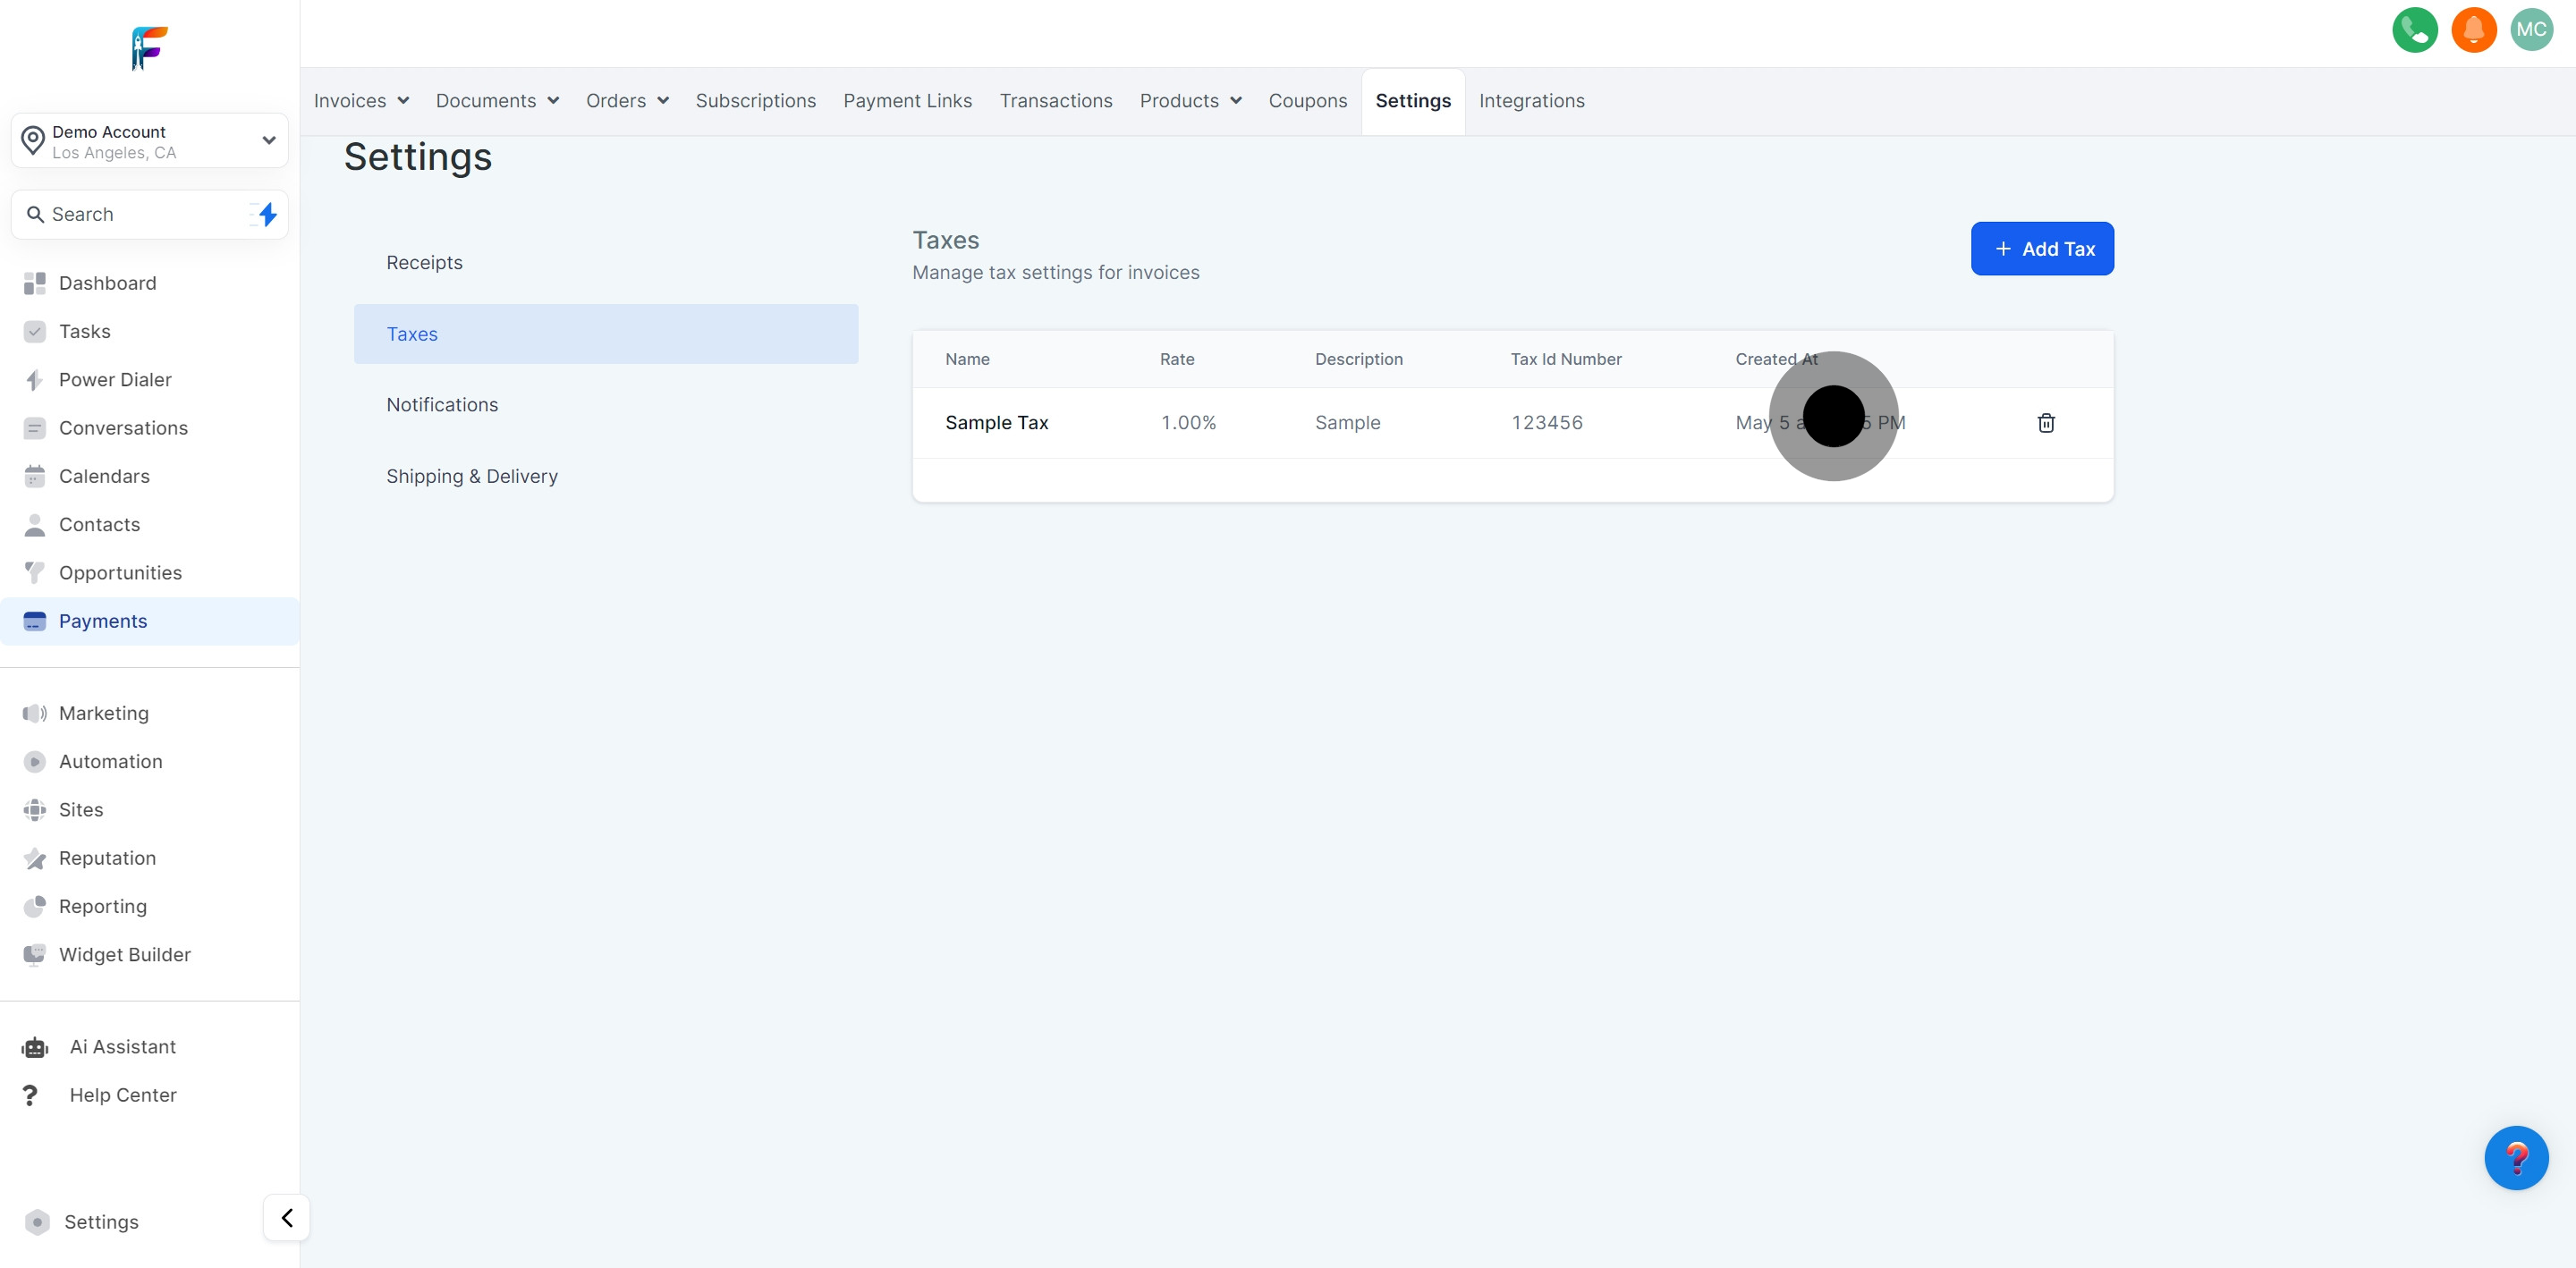Select Shipping & Delivery settings section
This screenshot has width=2576, height=1268.
[472, 476]
